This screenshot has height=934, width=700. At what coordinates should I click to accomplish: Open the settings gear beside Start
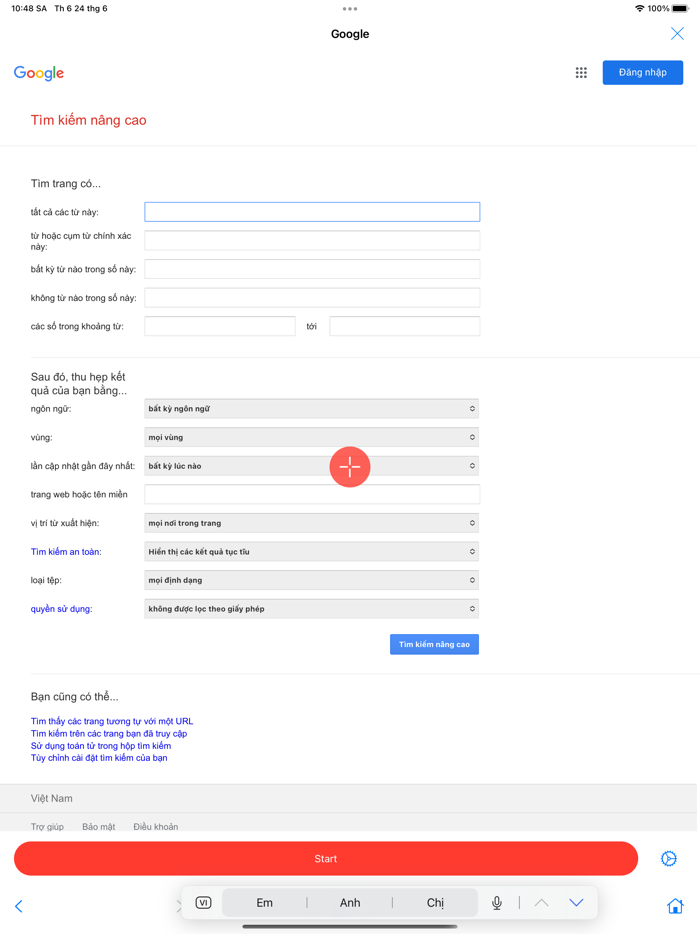(x=669, y=859)
